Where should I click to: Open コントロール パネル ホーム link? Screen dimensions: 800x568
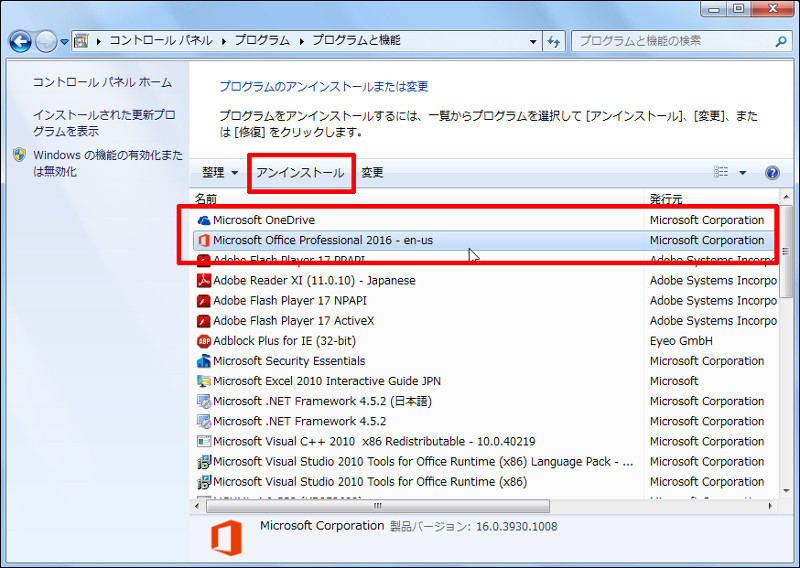tap(102, 82)
